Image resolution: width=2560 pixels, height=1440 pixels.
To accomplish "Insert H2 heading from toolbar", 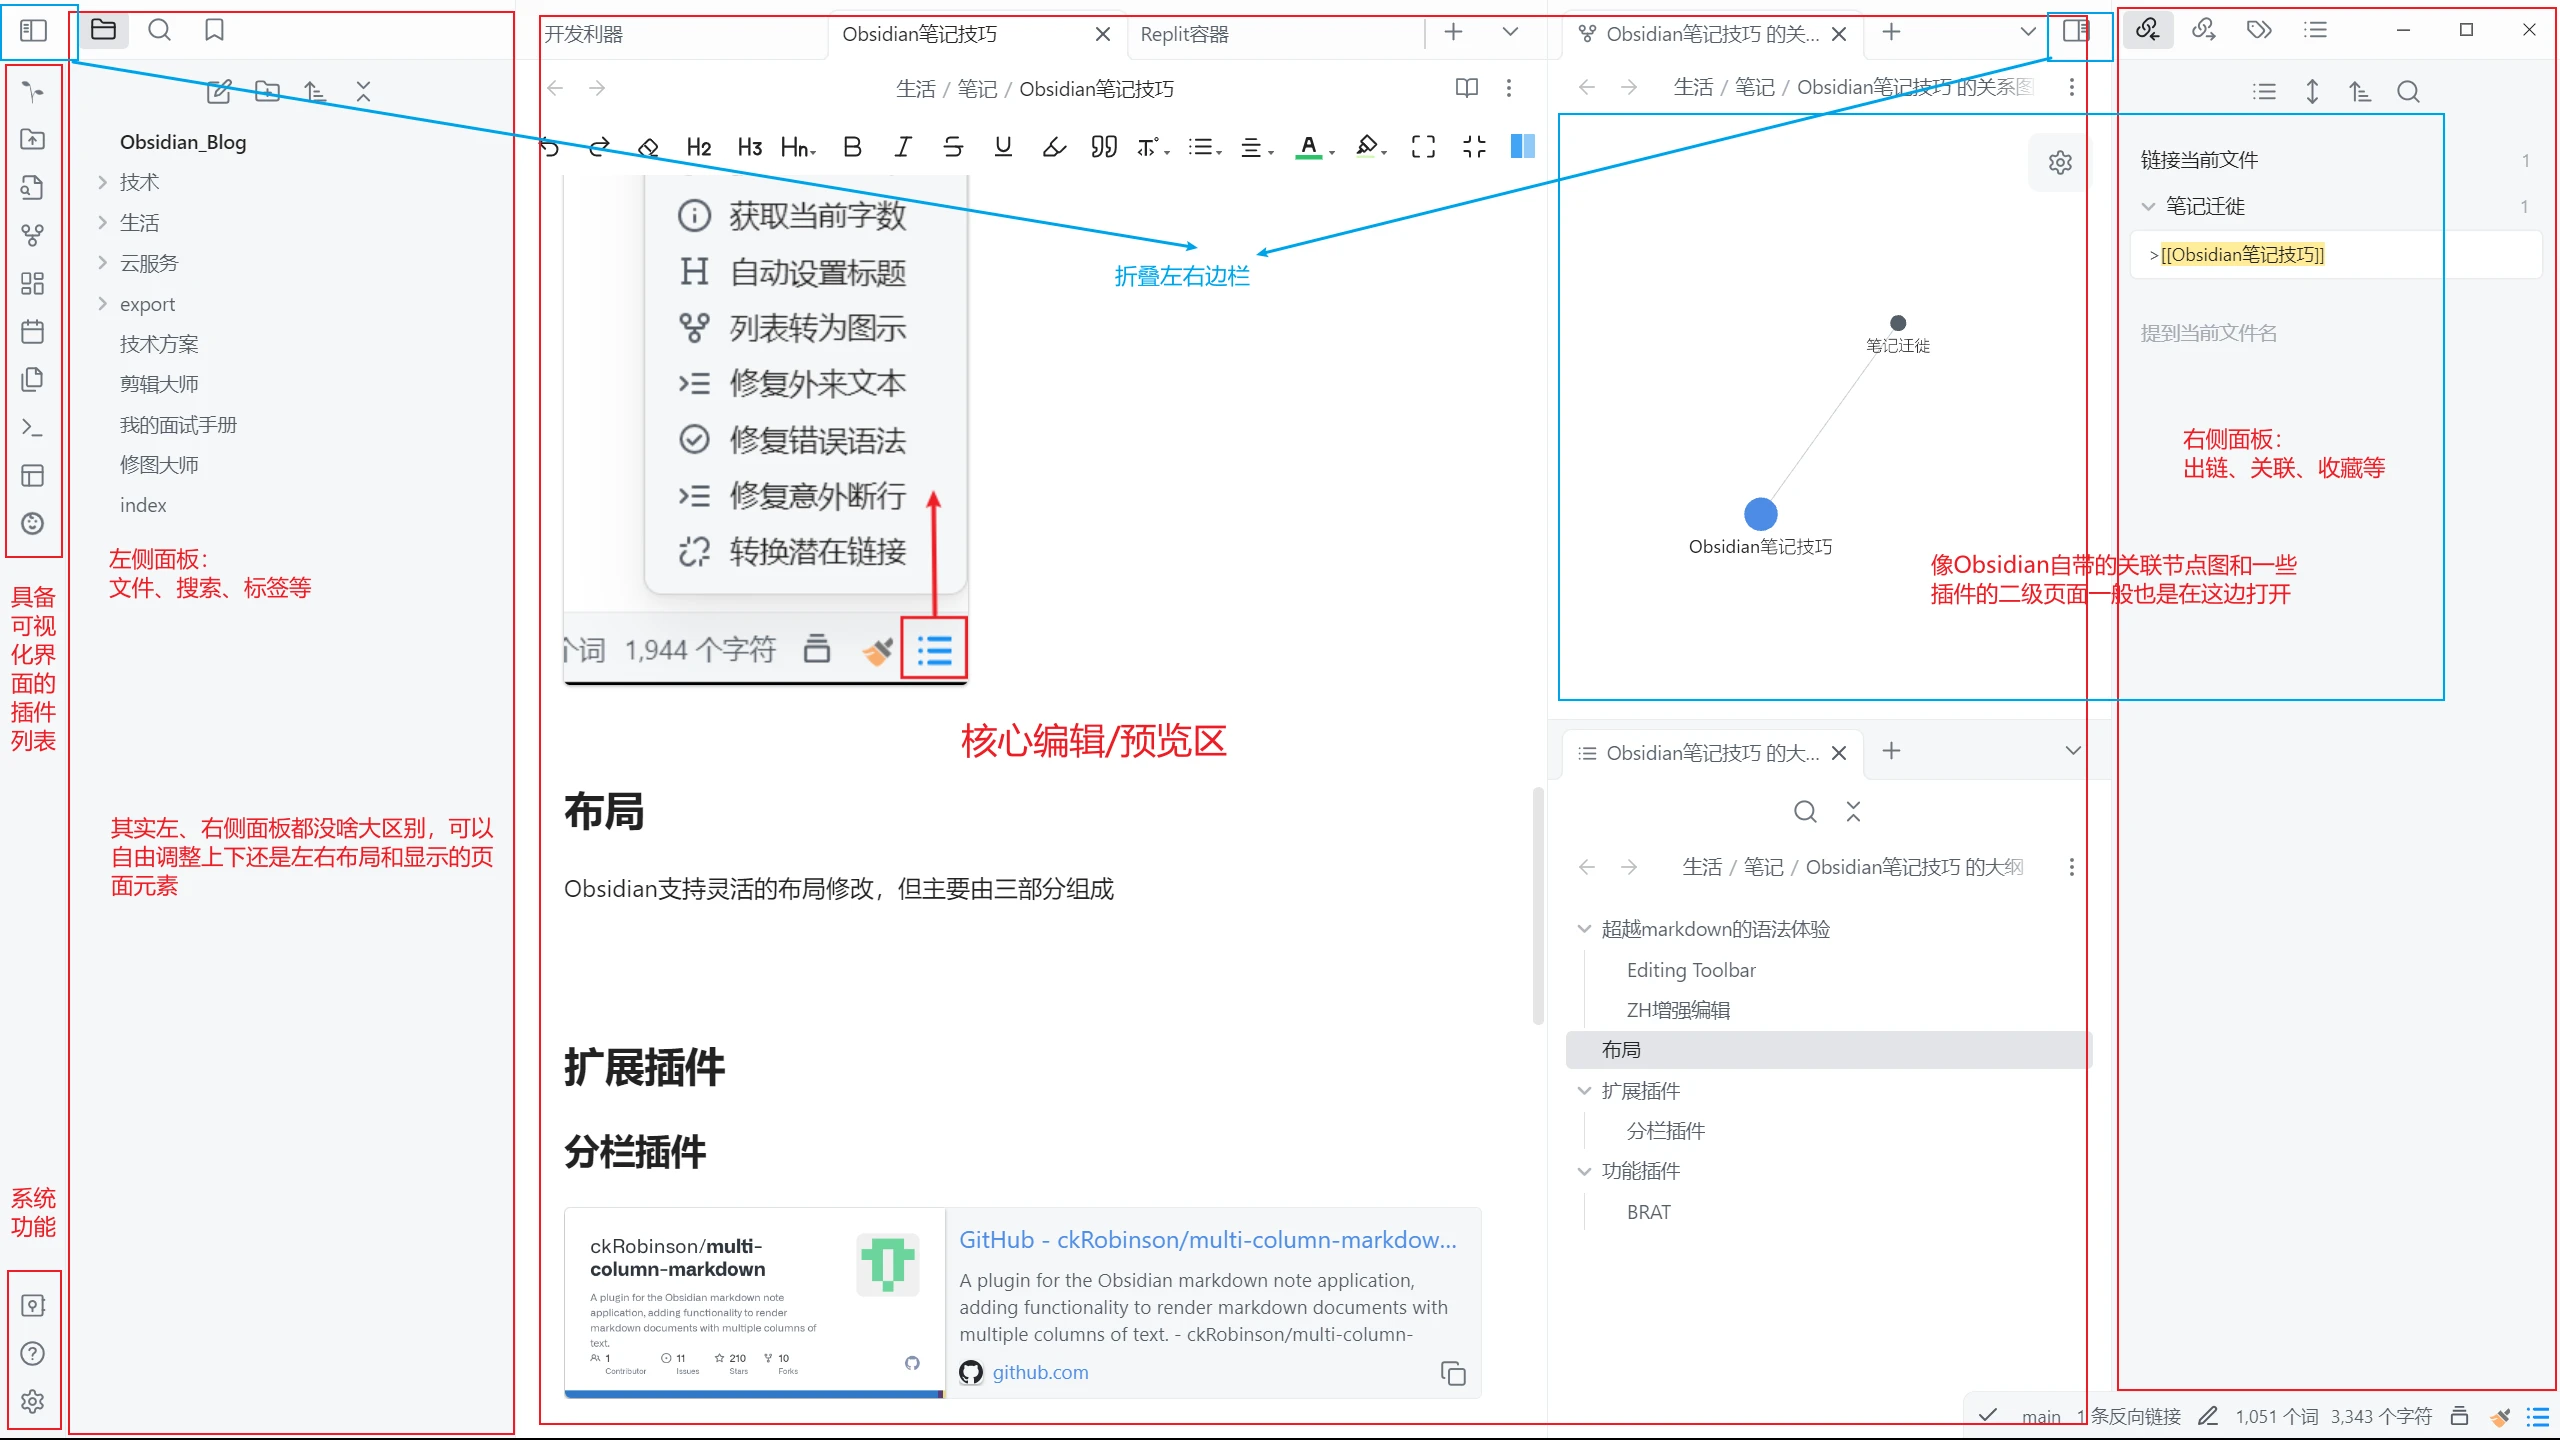I will tap(698, 147).
